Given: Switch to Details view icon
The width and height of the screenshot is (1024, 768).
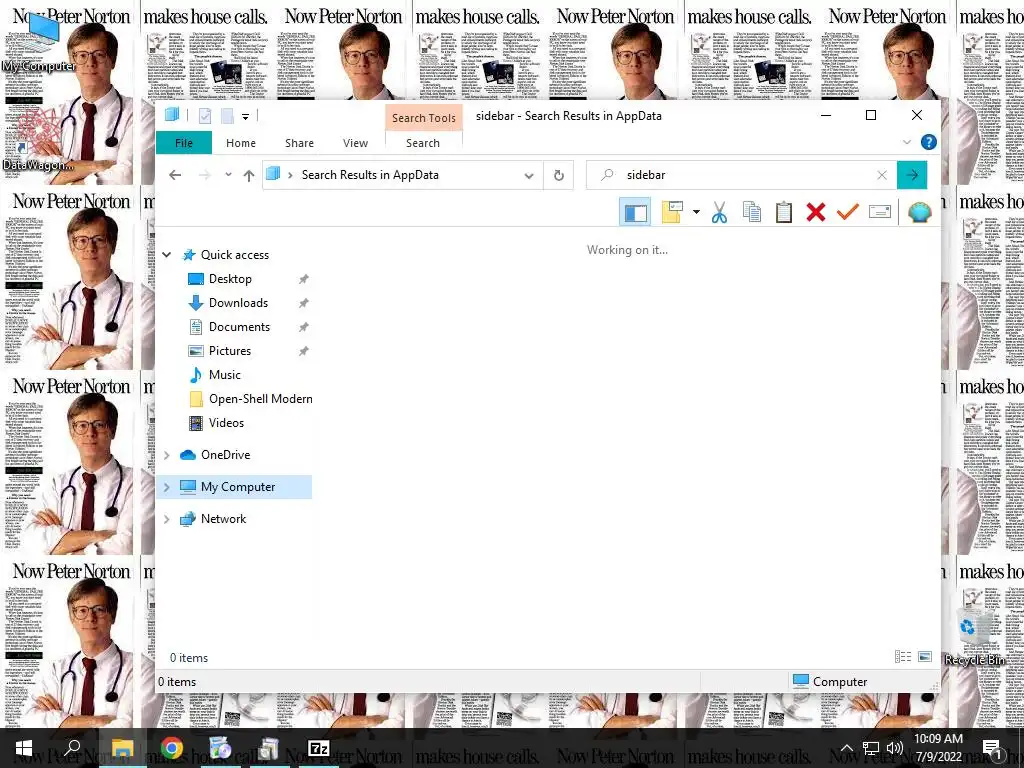Looking at the screenshot, I should 903,657.
